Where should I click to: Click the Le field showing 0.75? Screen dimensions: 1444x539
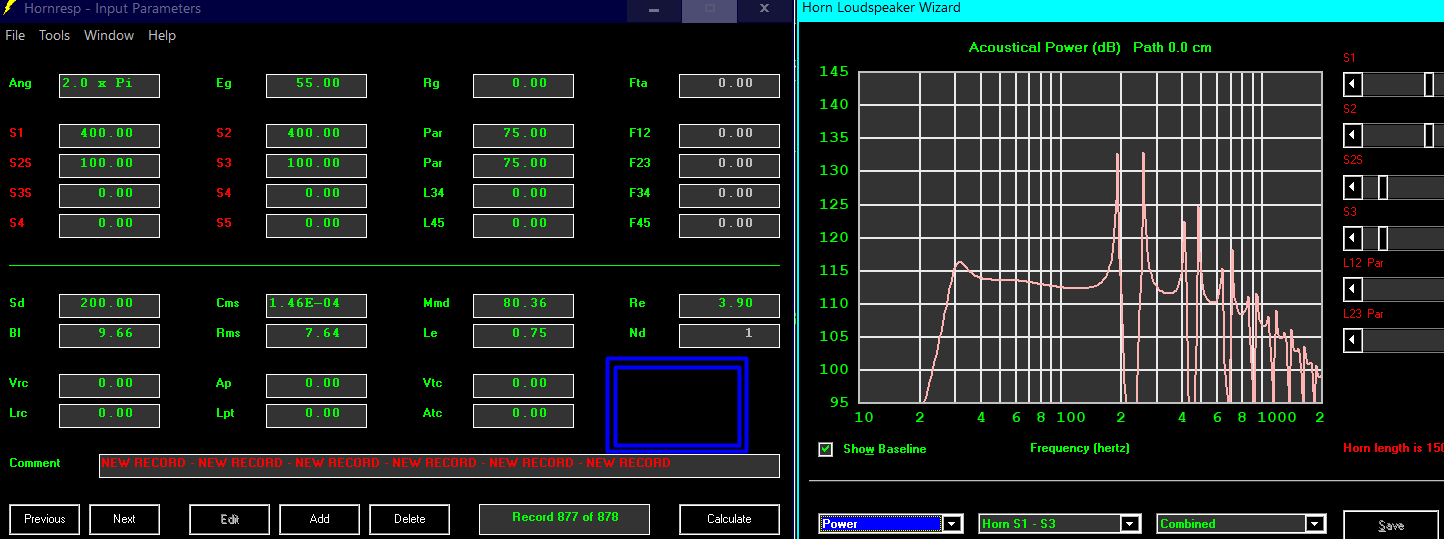pyautogui.click(x=523, y=335)
